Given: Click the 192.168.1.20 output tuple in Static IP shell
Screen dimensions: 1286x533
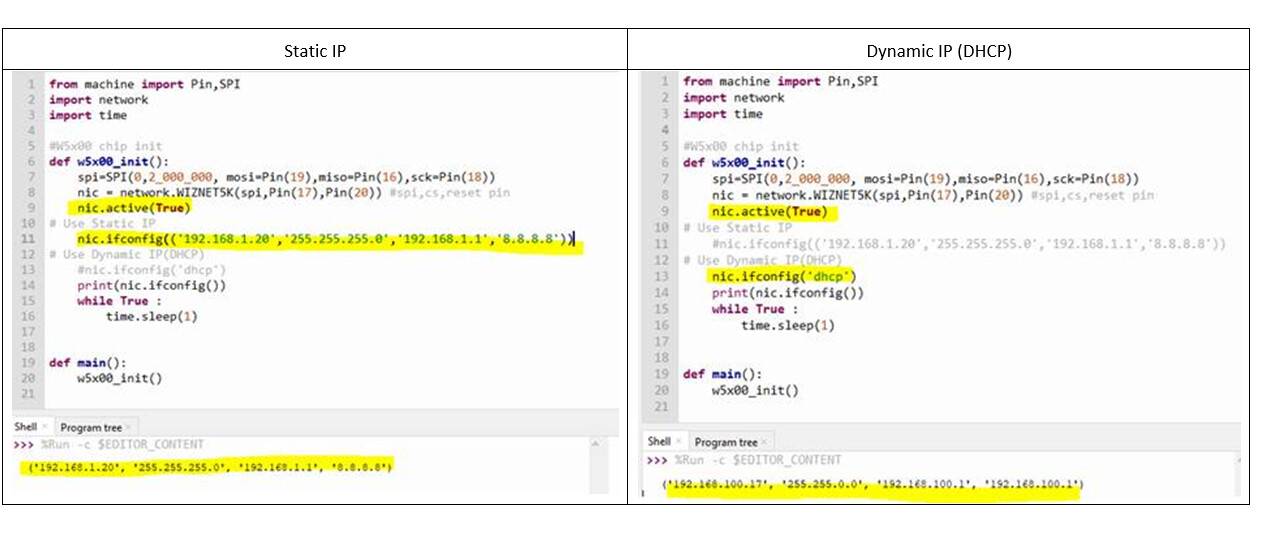Looking at the screenshot, I should (210, 466).
